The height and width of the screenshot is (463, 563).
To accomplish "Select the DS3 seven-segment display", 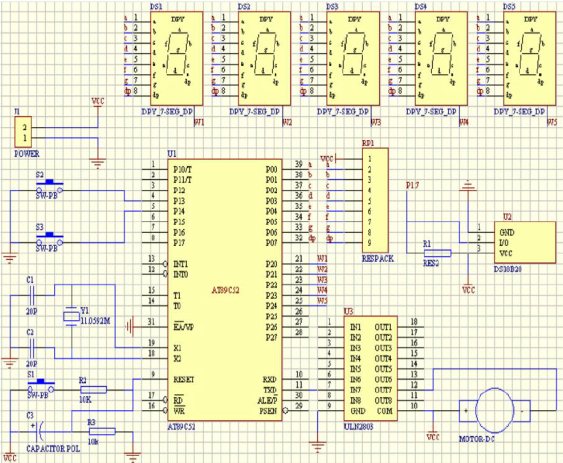I will [x=353, y=58].
